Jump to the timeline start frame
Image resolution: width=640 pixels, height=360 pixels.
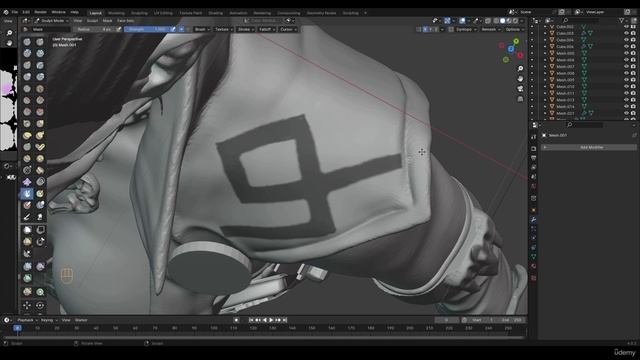[x=251, y=320]
